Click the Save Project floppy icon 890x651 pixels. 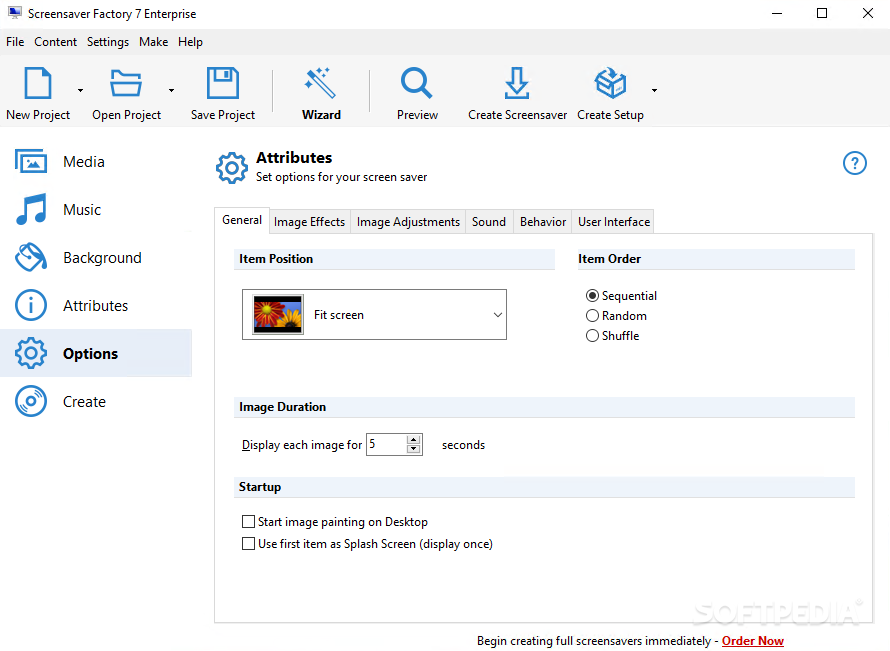pyautogui.click(x=222, y=83)
